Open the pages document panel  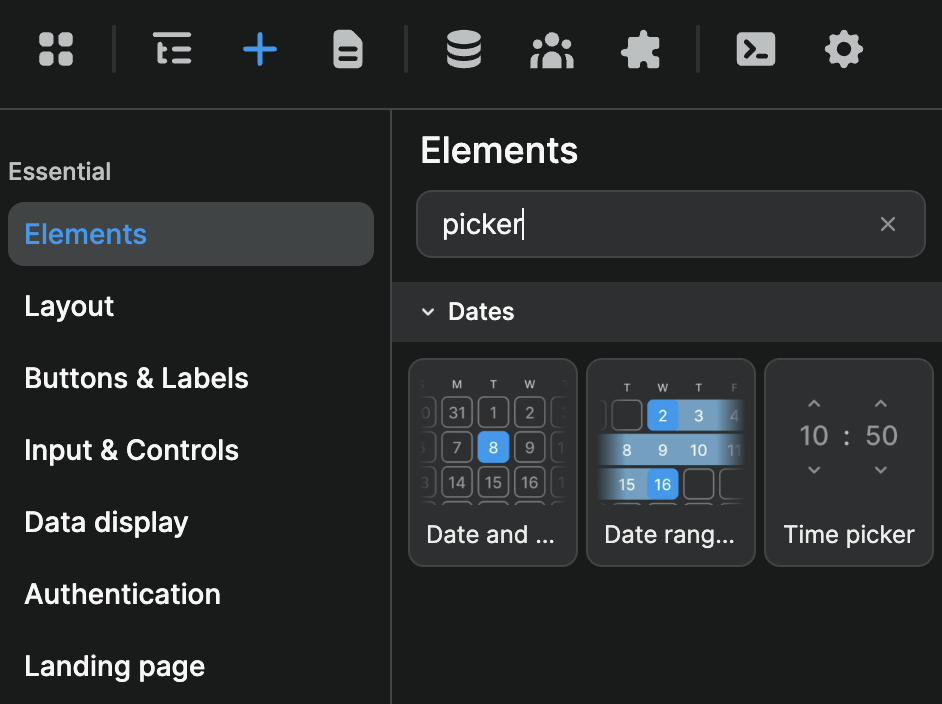tap(347, 49)
